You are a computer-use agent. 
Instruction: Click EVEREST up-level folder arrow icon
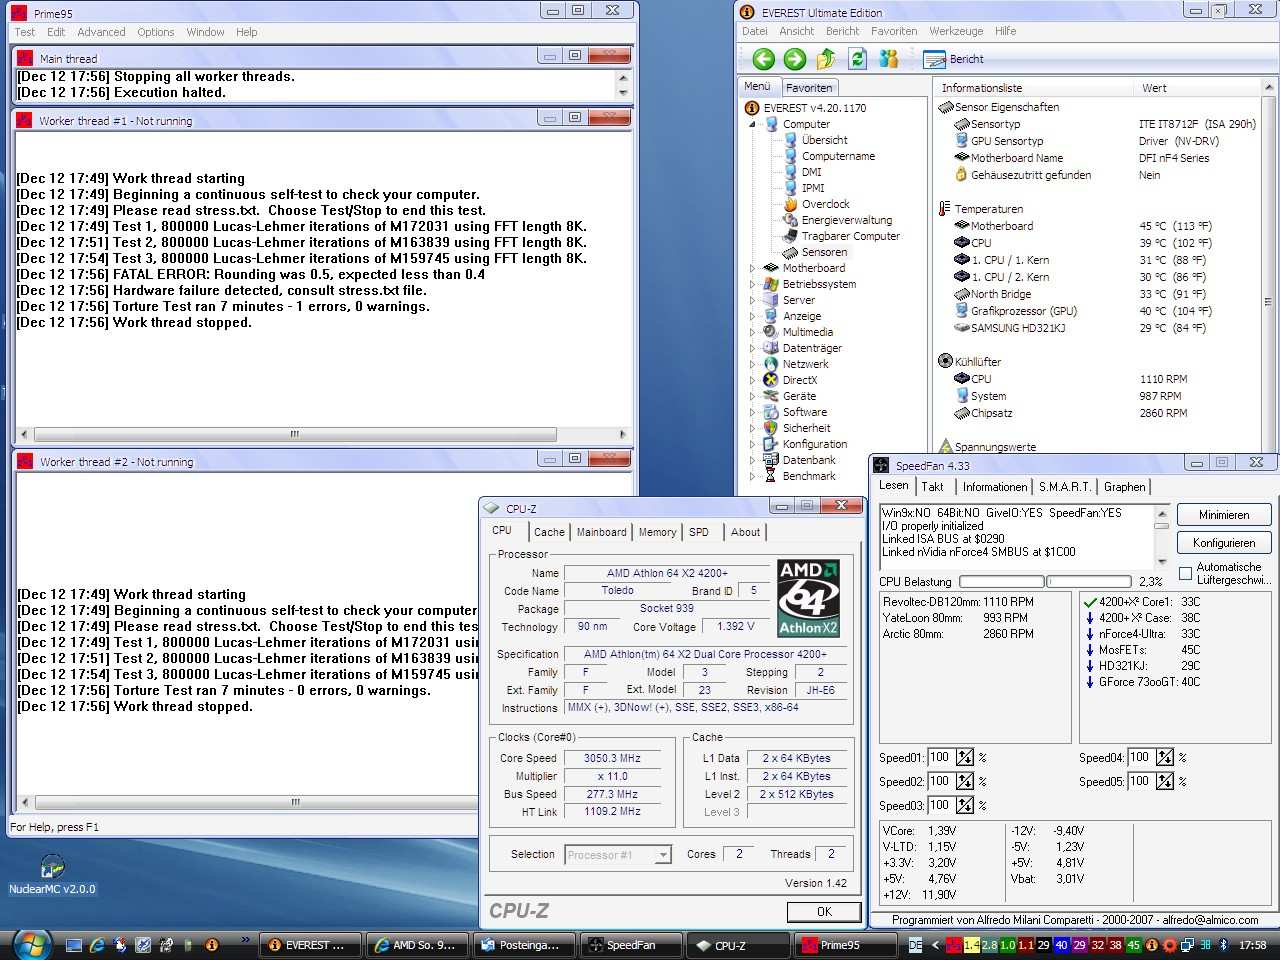coord(826,60)
